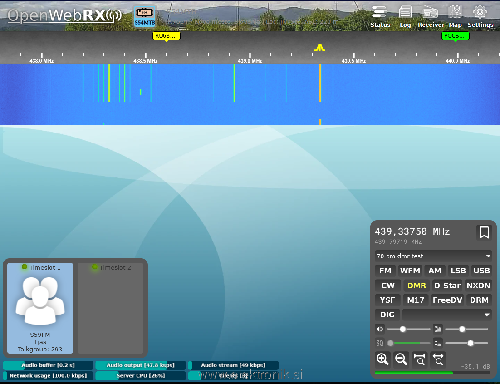This screenshot has height=384, width=500.
Task: Switch demodulator to D-Star mode
Action: (x=447, y=286)
